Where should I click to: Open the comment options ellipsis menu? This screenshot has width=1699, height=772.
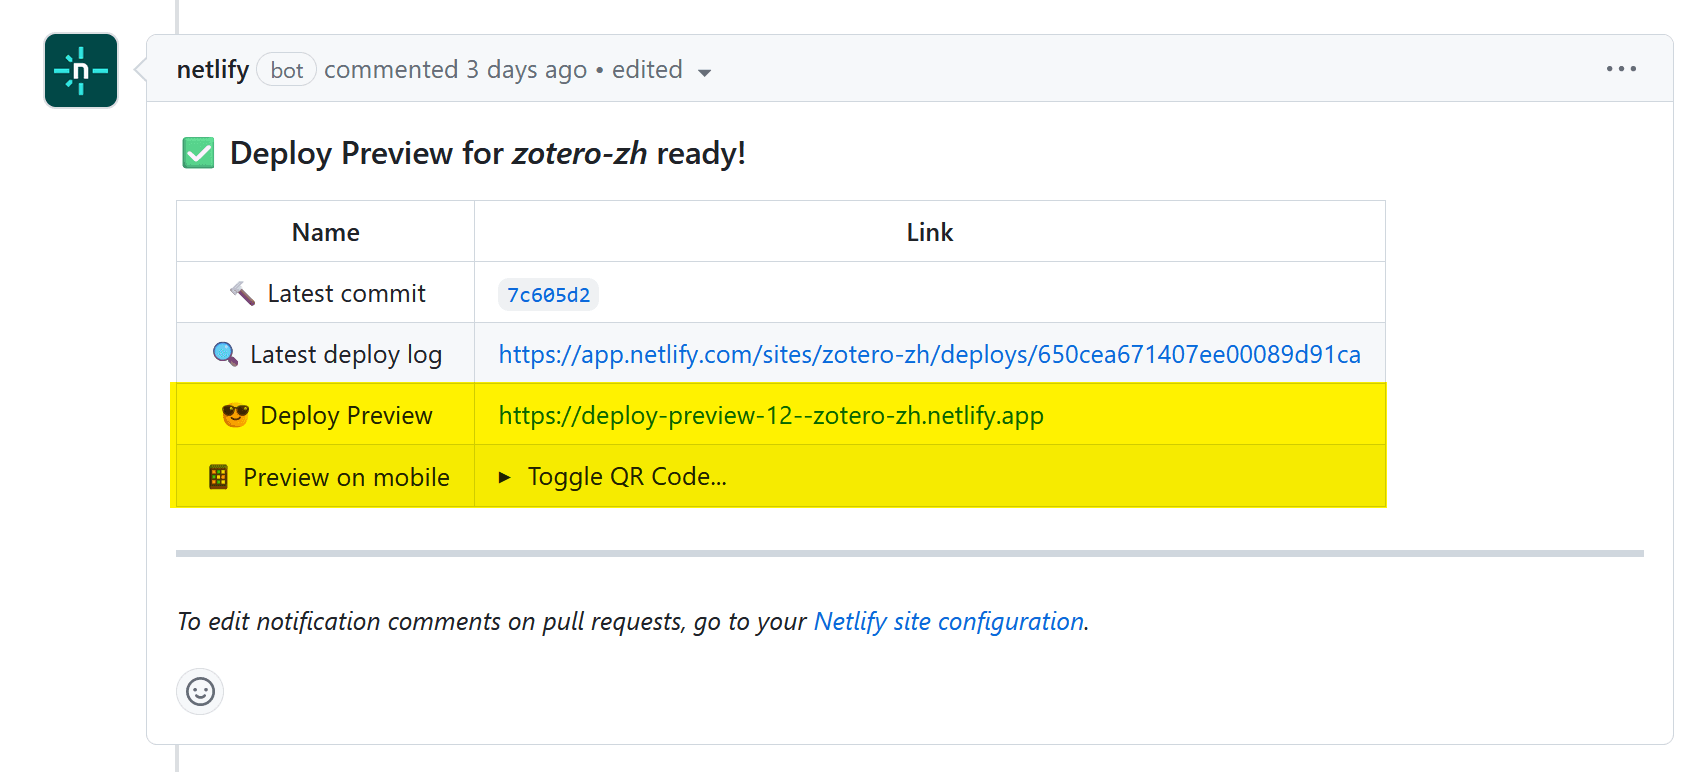tap(1620, 69)
